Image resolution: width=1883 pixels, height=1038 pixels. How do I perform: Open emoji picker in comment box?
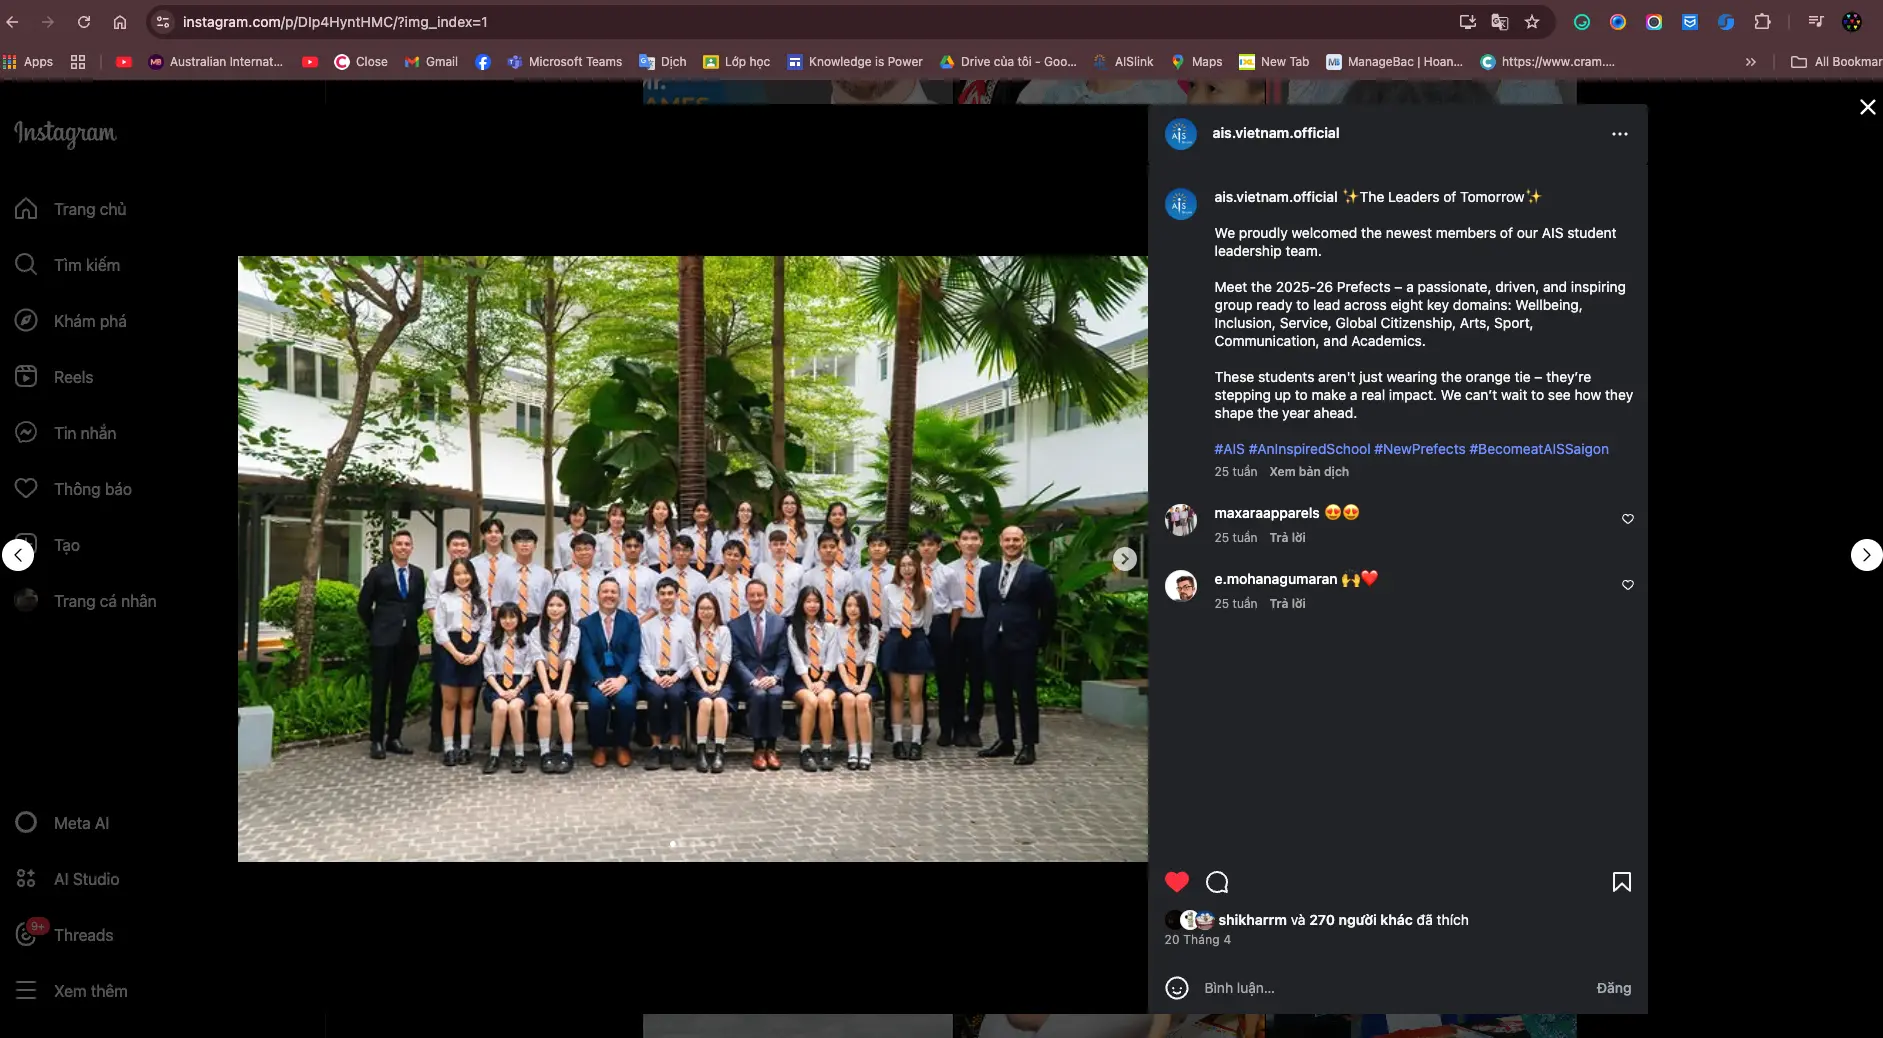[1177, 988]
